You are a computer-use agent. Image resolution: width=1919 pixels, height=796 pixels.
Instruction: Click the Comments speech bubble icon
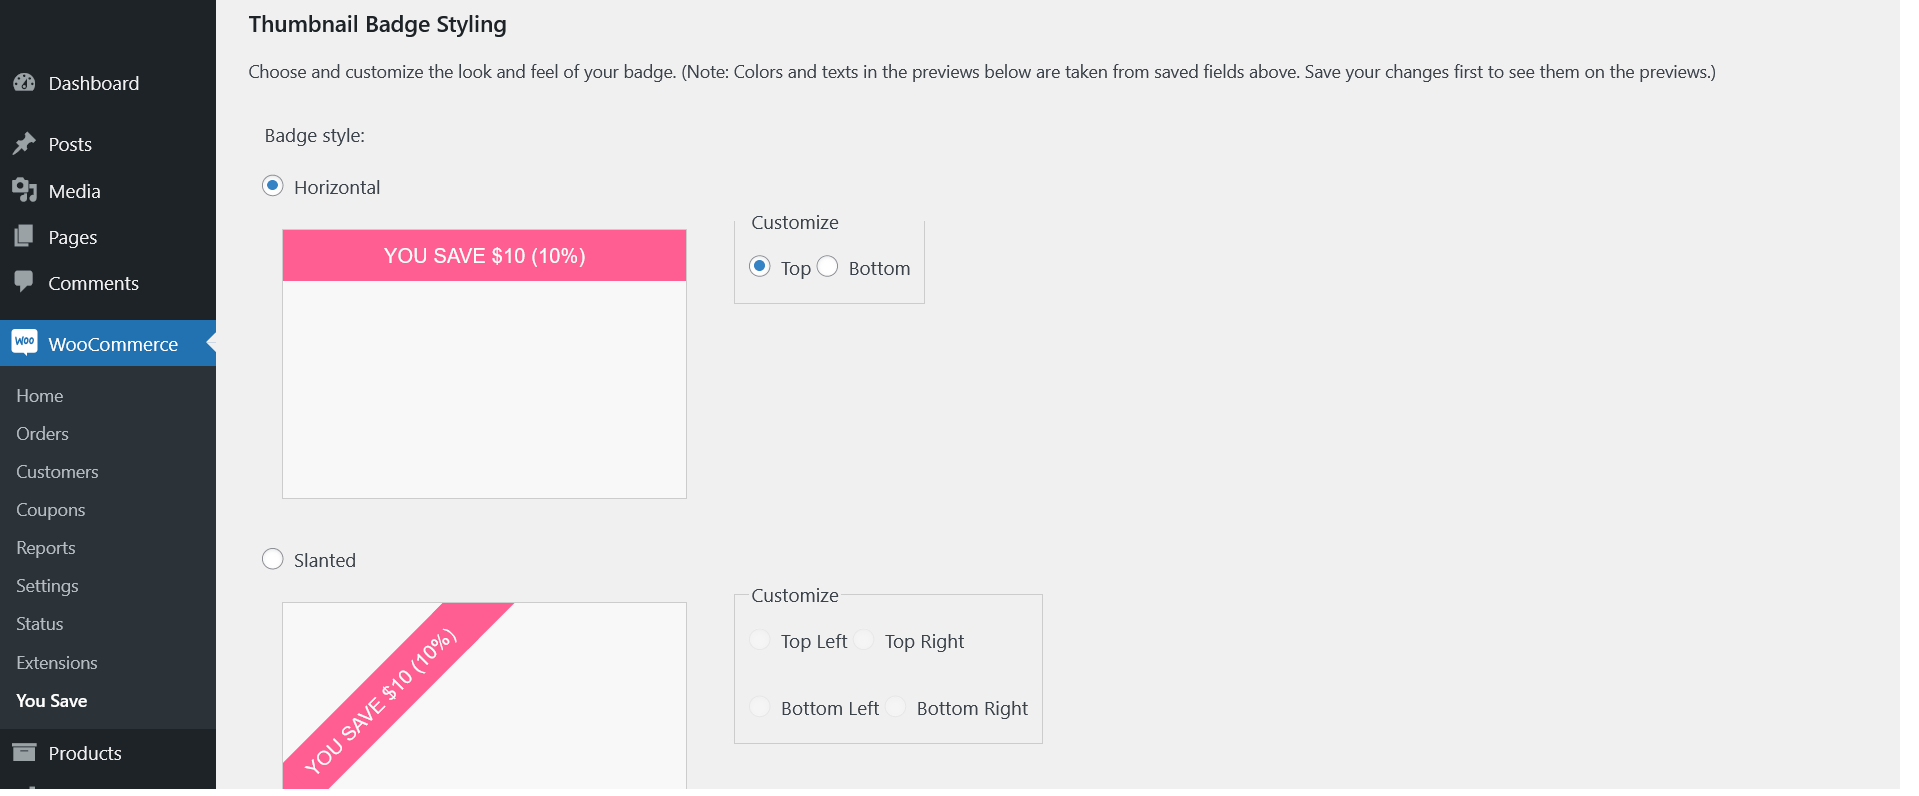pos(24,282)
